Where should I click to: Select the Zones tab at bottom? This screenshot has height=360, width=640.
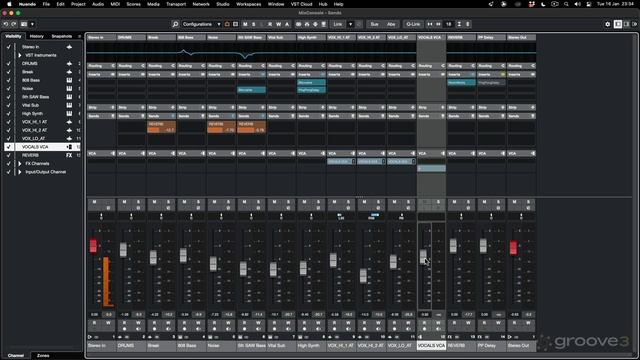tap(43, 356)
